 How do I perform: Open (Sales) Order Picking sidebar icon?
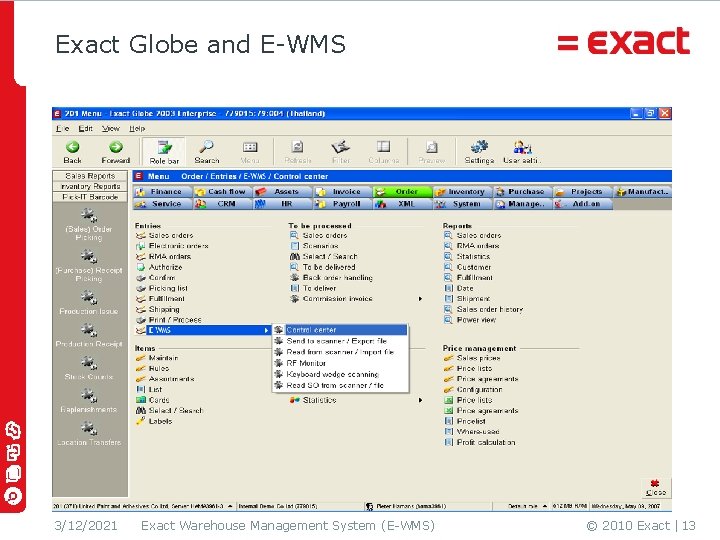click(89, 215)
